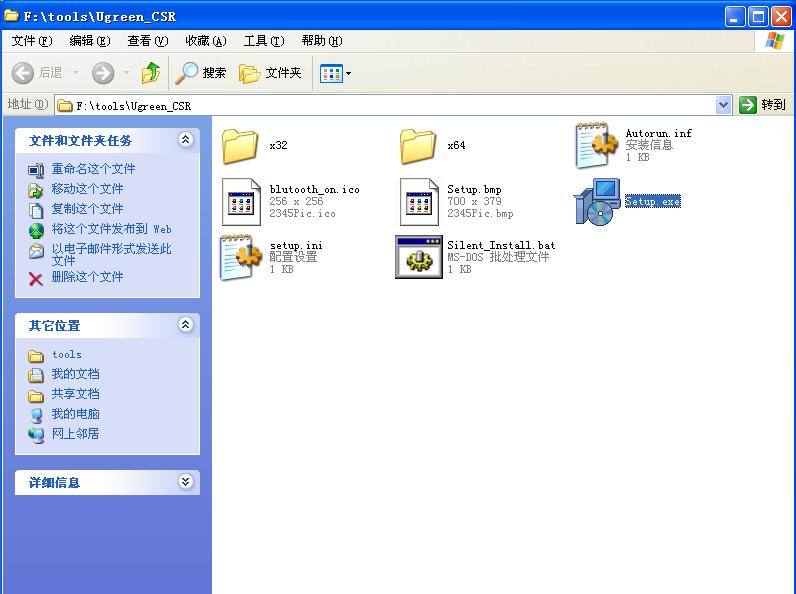Open Network Neighborhood (网上邻居) link
Viewport: 796px width, 594px height.
coord(75,434)
